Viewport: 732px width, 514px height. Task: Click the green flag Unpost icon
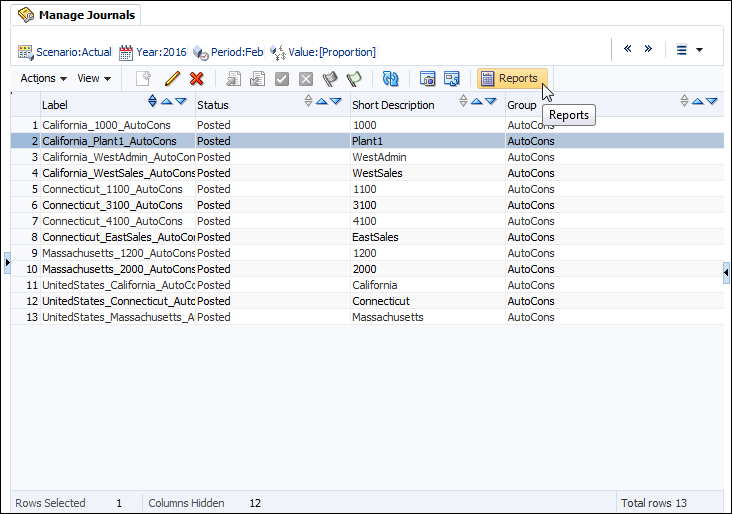(x=354, y=78)
